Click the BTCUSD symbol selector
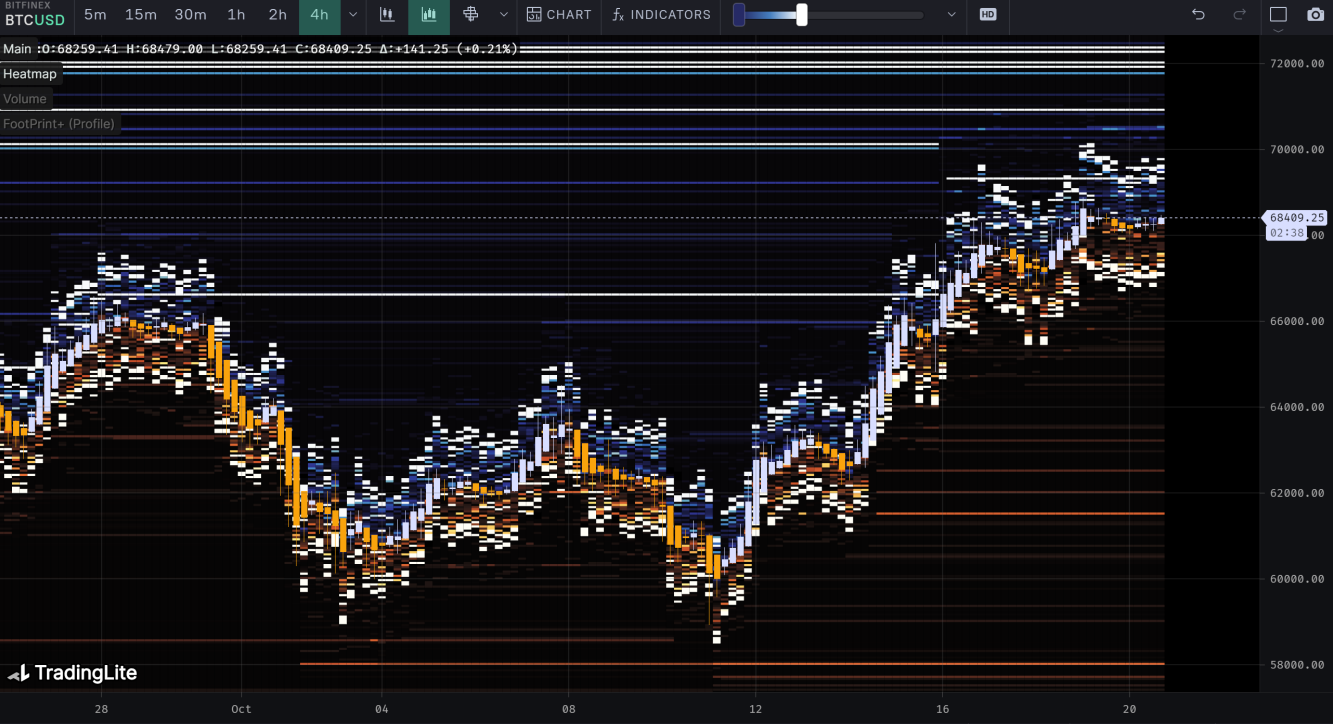1333x724 pixels. point(35,20)
